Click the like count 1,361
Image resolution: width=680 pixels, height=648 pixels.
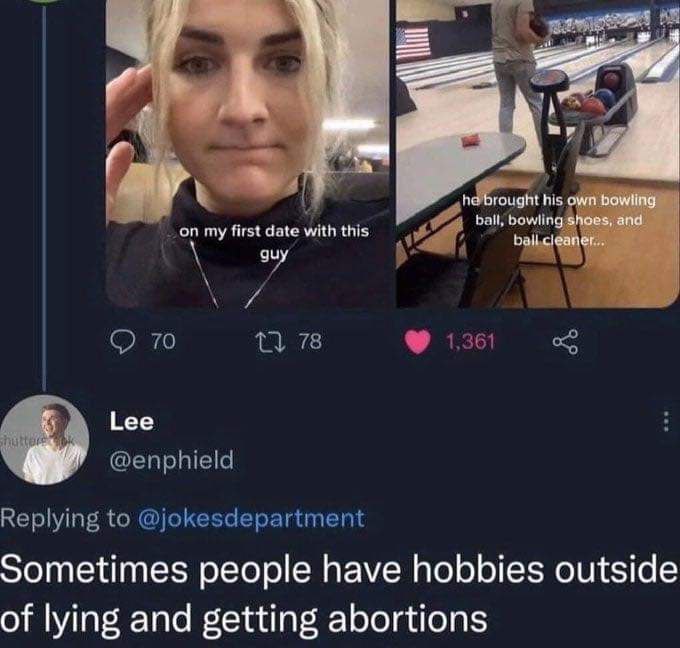point(470,342)
